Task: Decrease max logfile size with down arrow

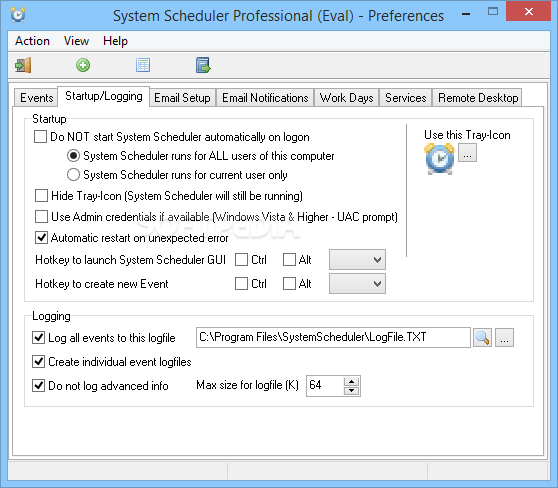Action: pyautogui.click(x=352, y=390)
